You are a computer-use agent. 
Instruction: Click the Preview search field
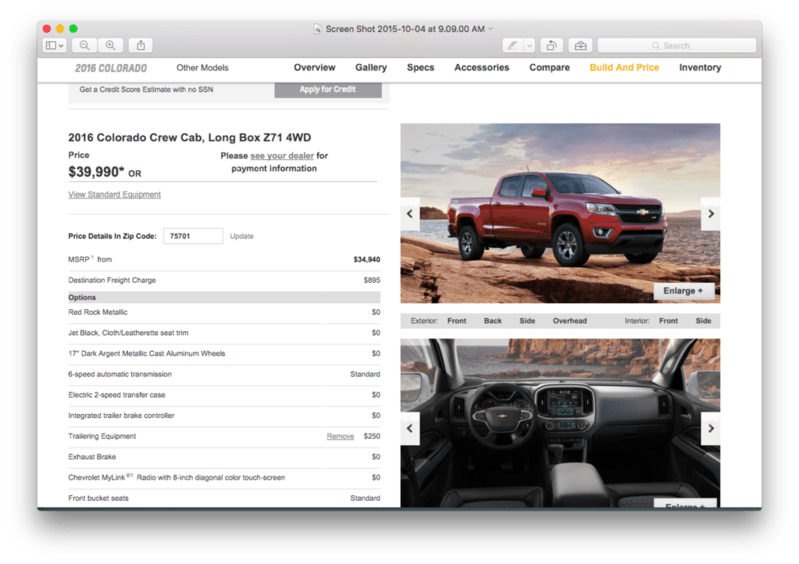(677, 45)
